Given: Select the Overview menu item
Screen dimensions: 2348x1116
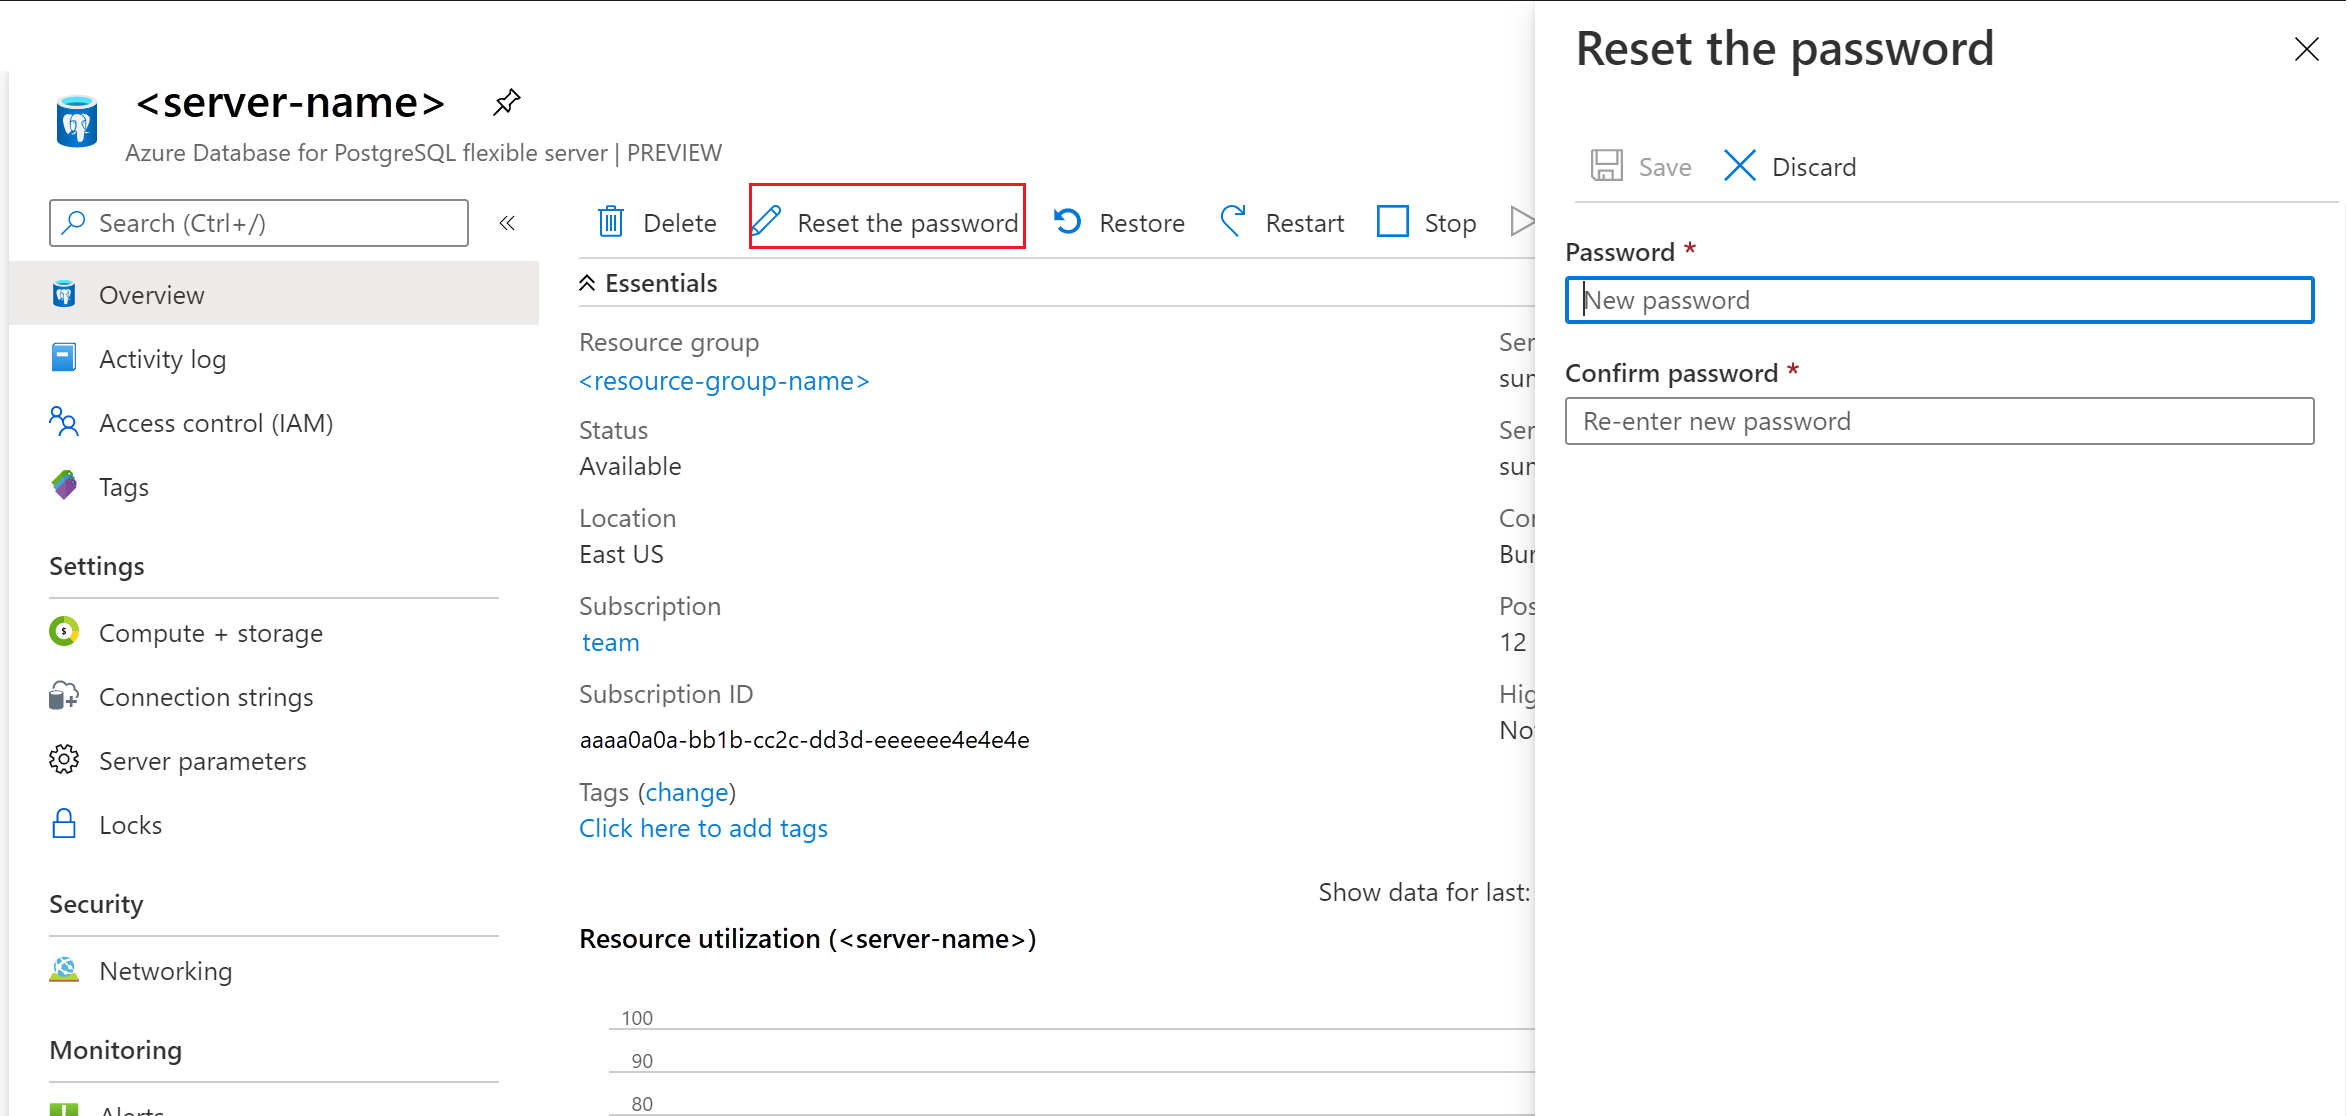Looking at the screenshot, I should [x=150, y=295].
